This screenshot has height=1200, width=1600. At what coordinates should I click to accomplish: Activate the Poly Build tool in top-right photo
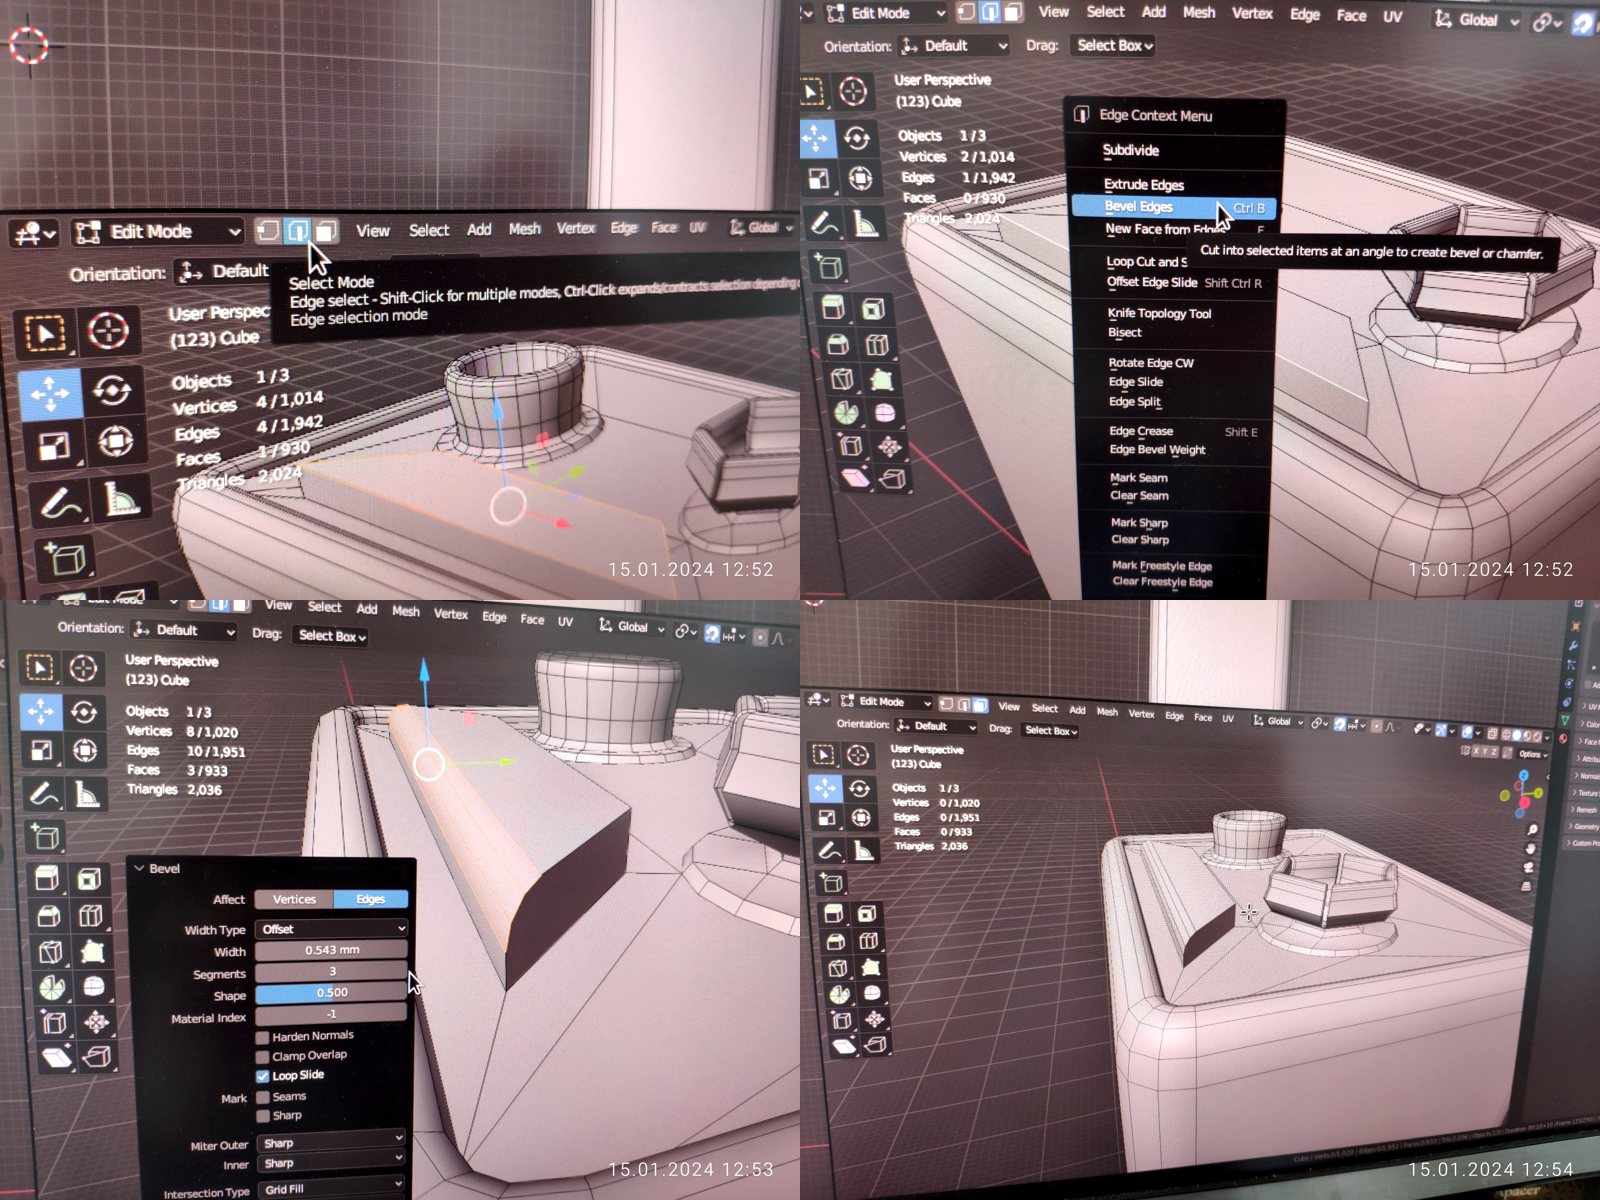click(881, 379)
